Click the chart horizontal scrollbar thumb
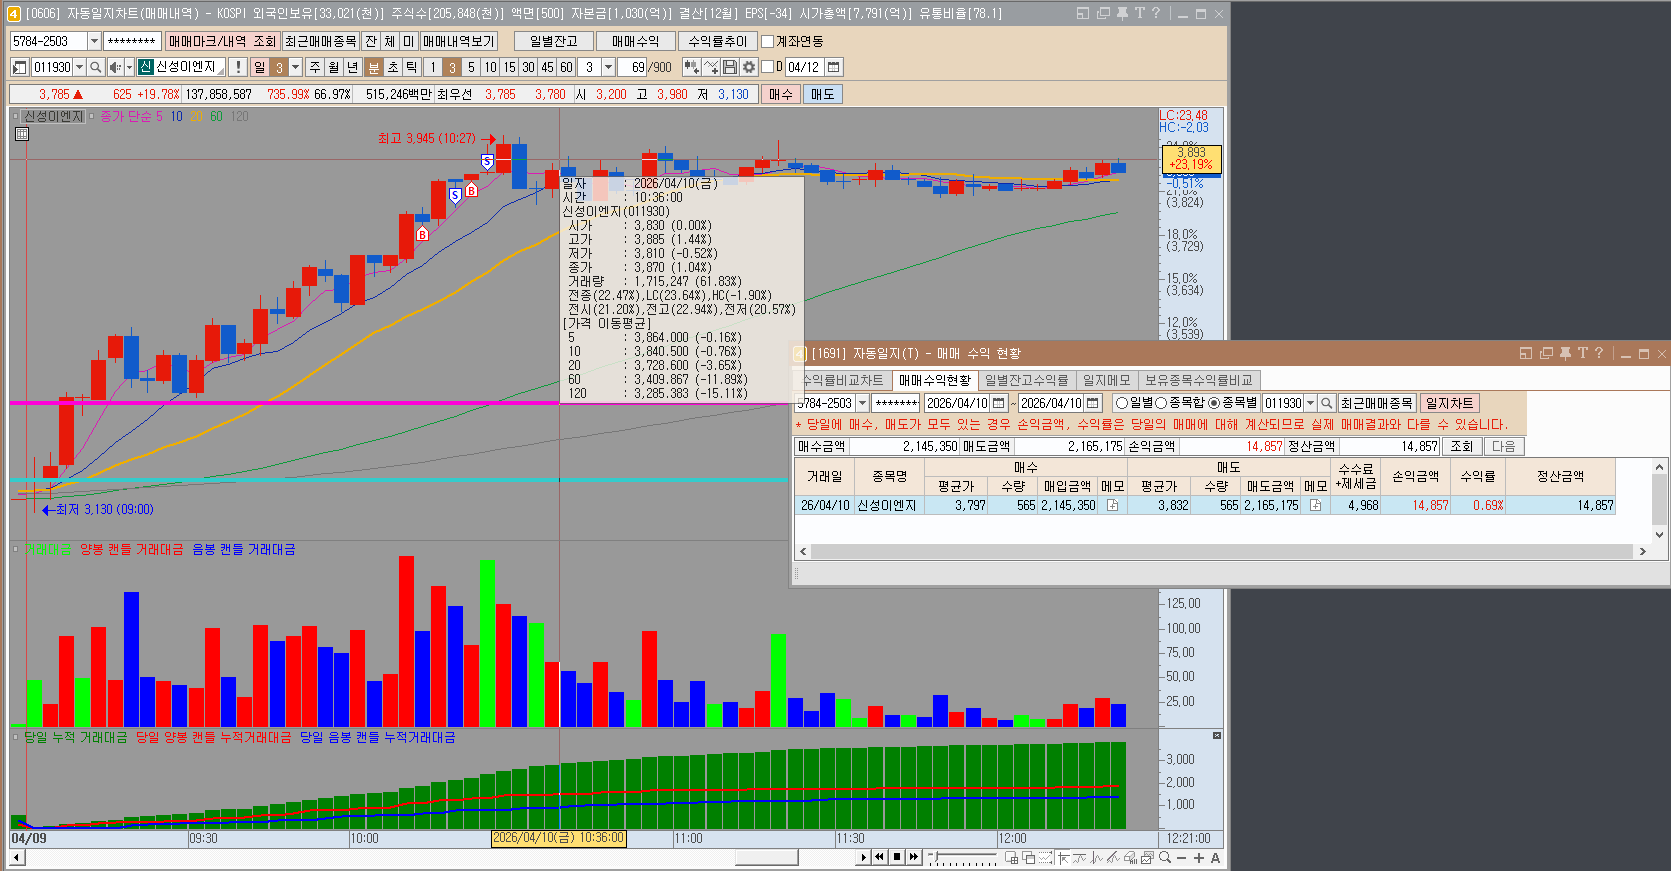This screenshot has height=871, width=1671. [x=766, y=857]
